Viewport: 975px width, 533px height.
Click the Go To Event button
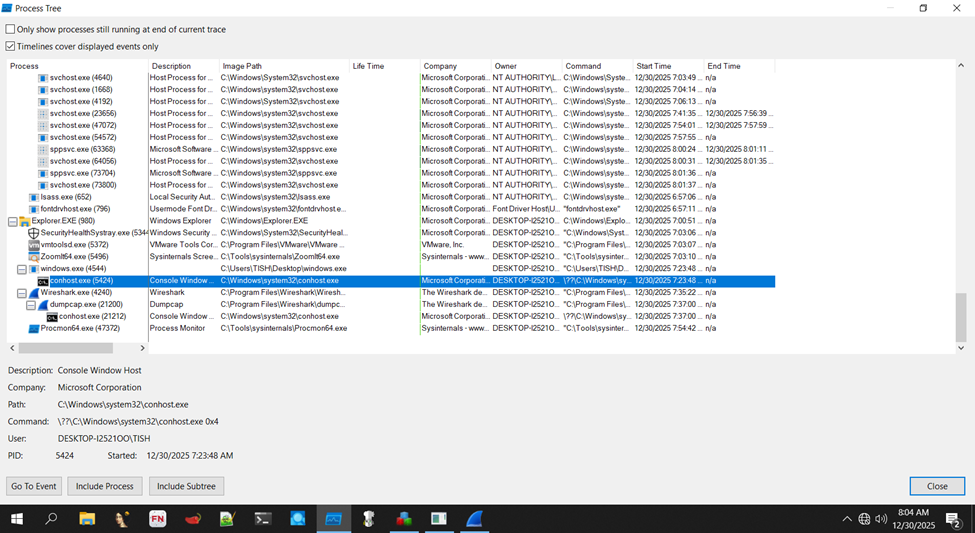[34, 486]
